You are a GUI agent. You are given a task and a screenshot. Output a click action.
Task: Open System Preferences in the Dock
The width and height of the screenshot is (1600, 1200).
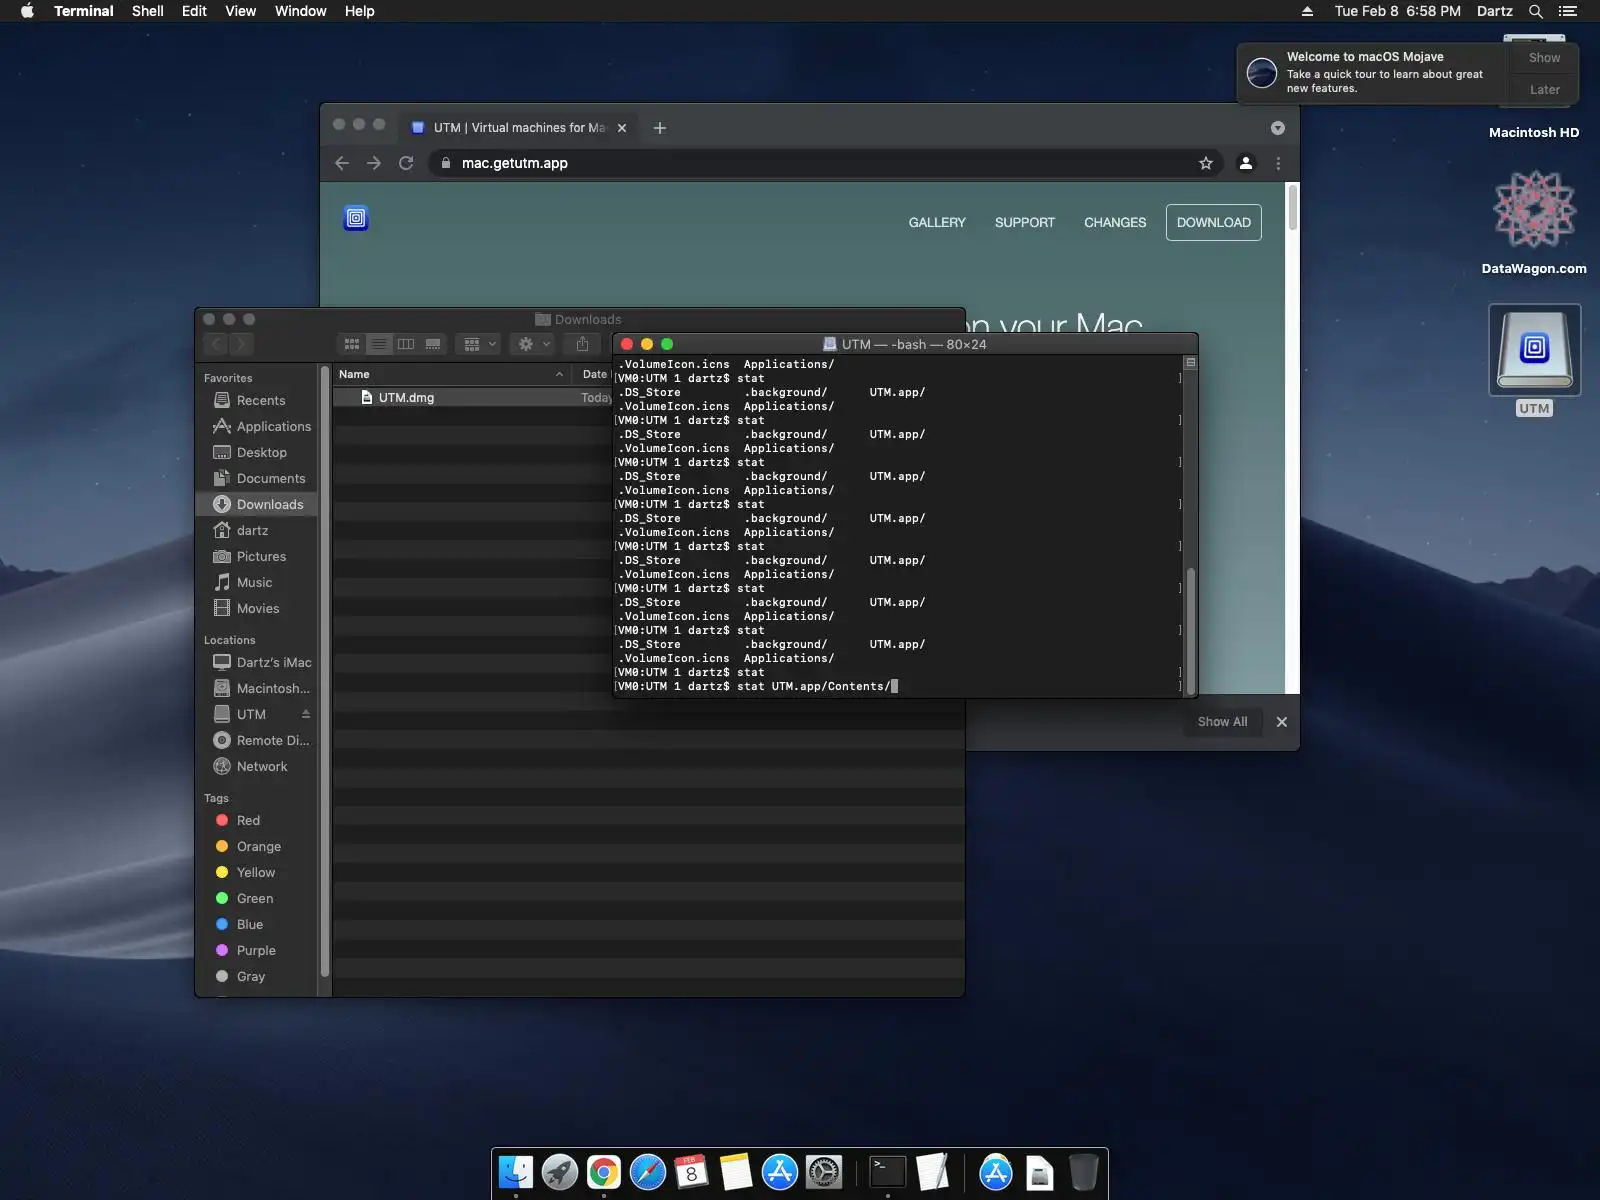[824, 1172]
